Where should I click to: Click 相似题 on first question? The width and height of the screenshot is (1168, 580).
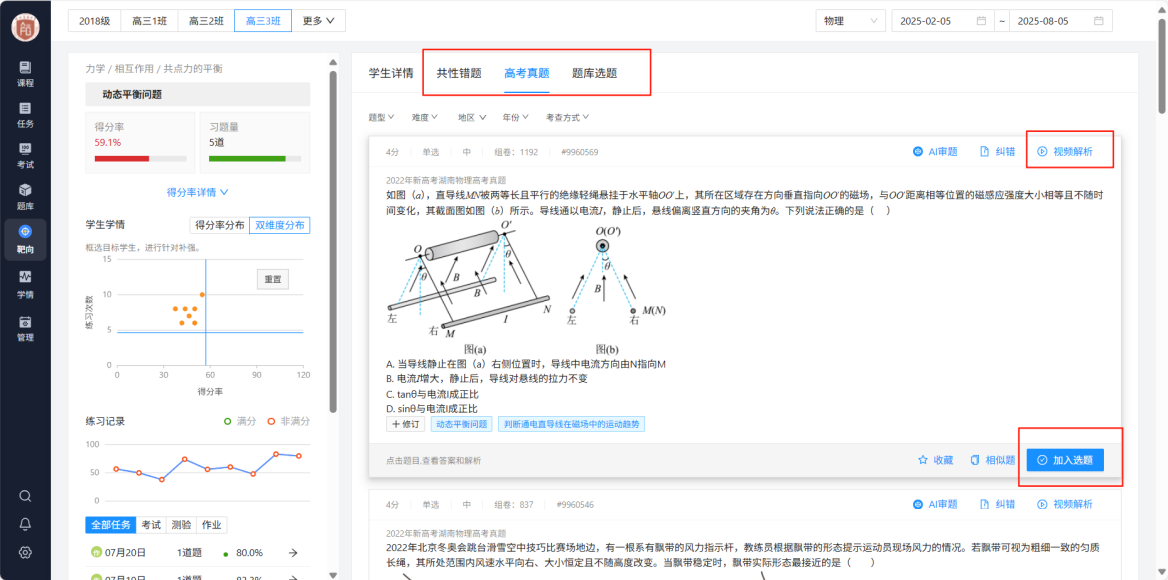(x=993, y=460)
